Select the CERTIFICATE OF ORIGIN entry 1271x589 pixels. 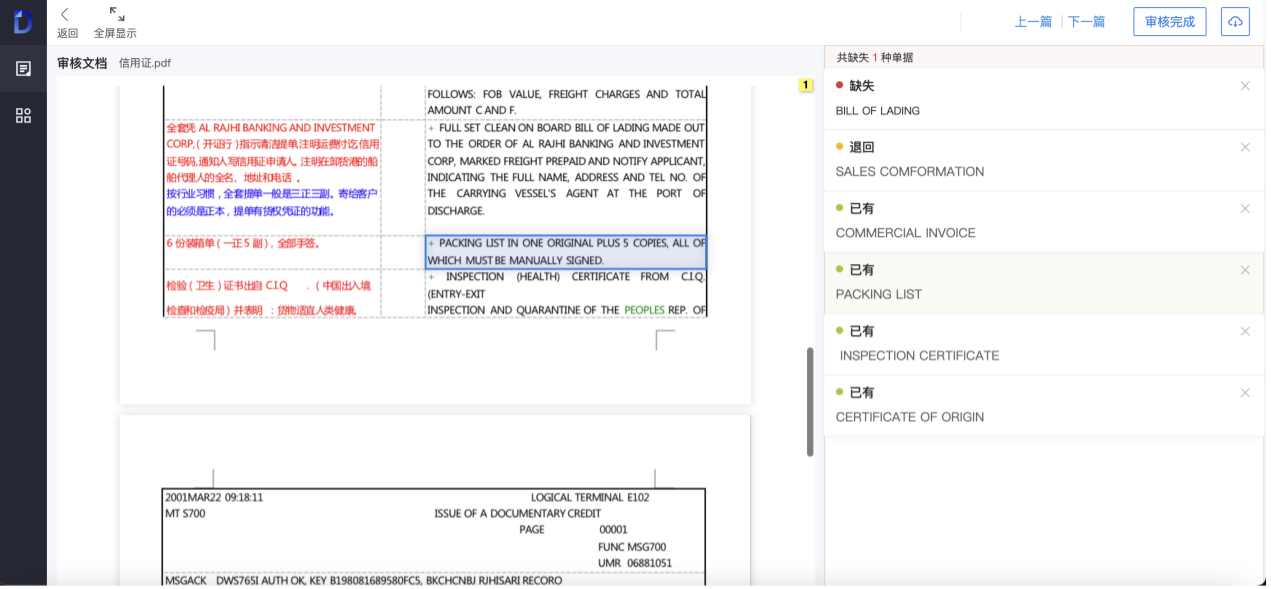pos(1044,404)
